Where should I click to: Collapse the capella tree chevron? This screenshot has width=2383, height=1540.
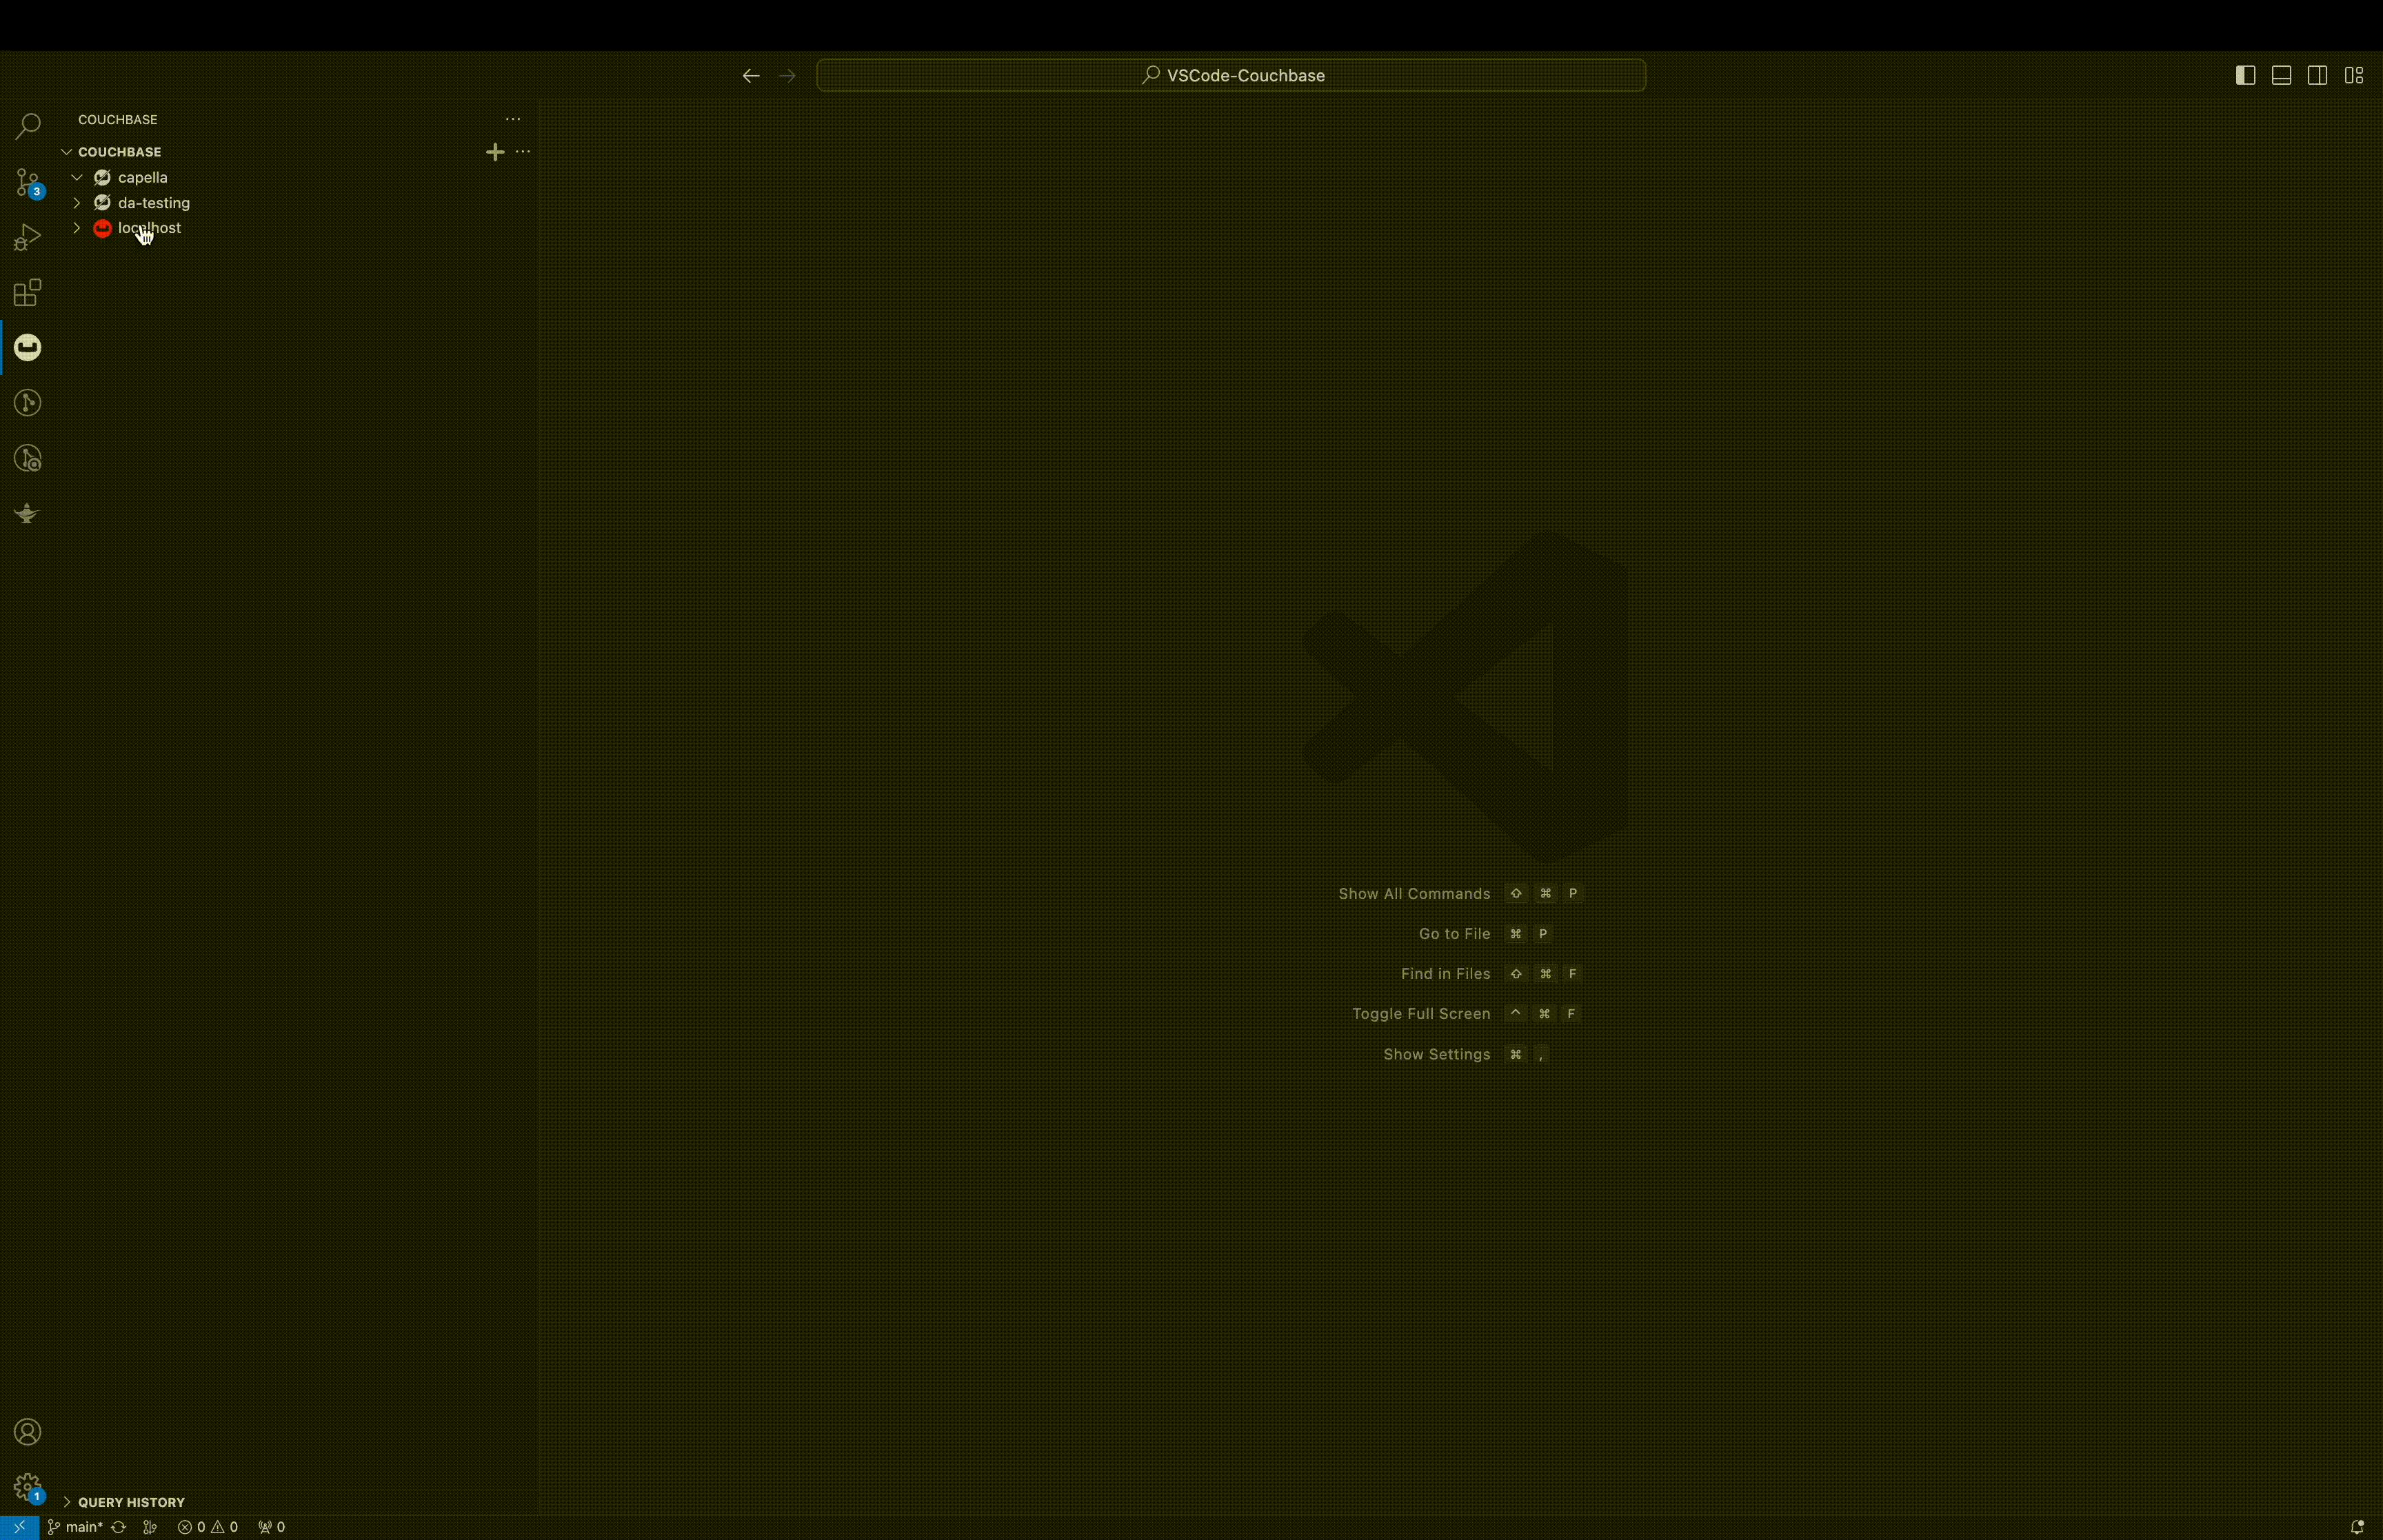tap(77, 177)
